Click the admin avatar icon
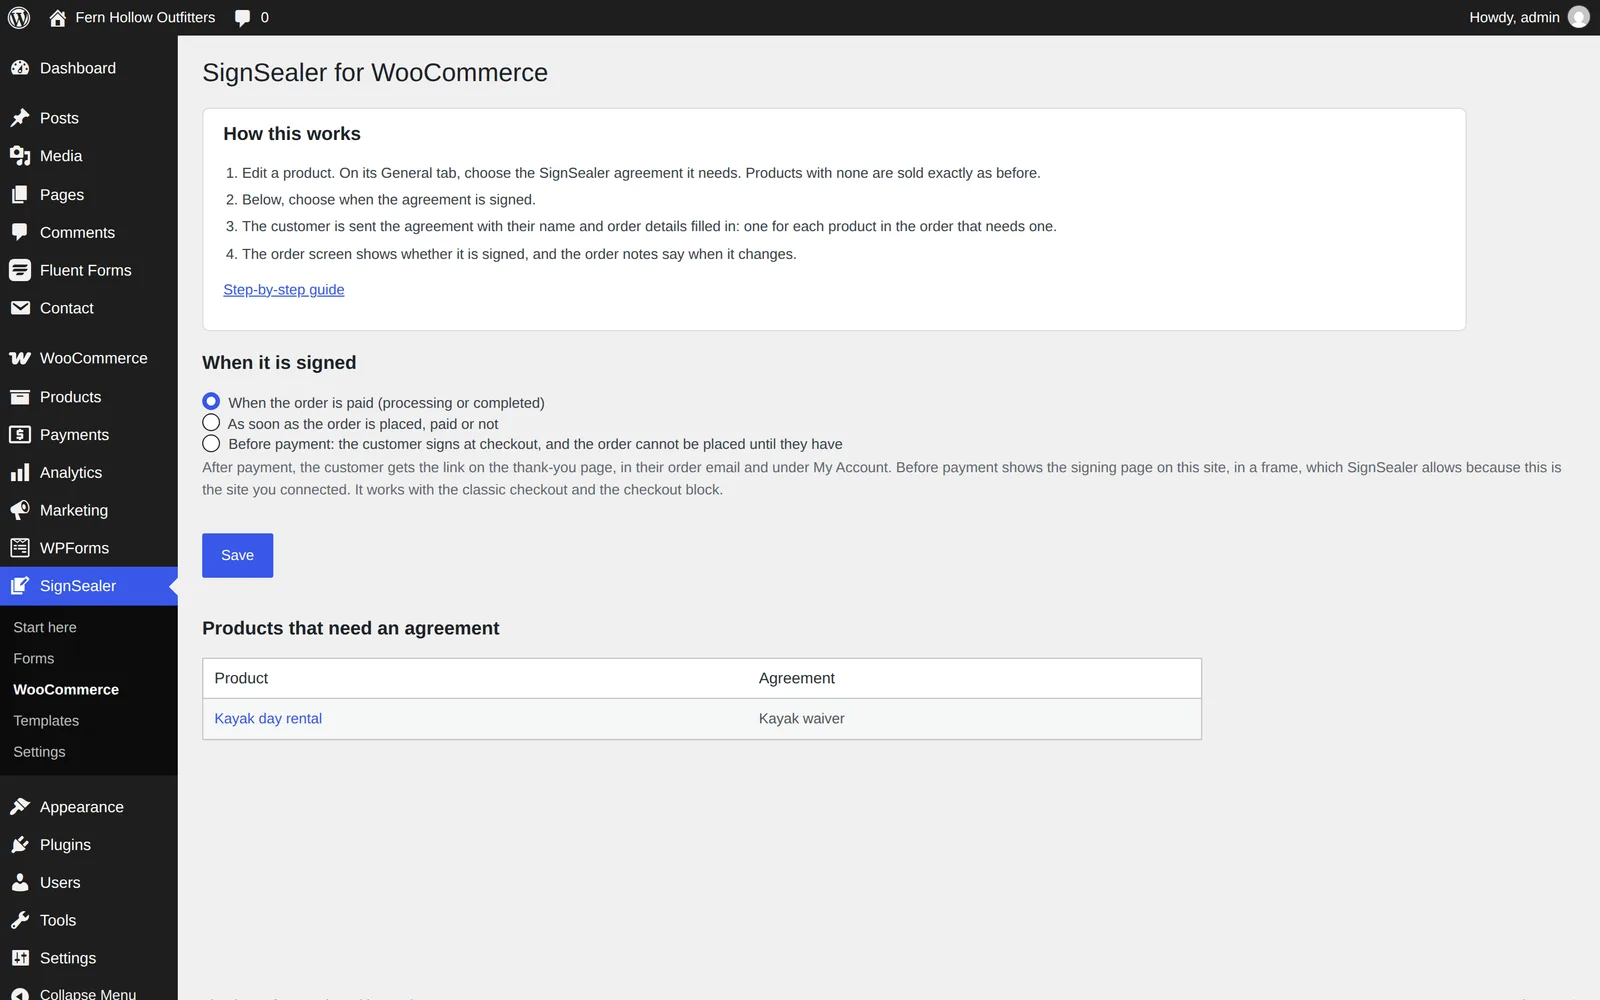 (x=1579, y=17)
